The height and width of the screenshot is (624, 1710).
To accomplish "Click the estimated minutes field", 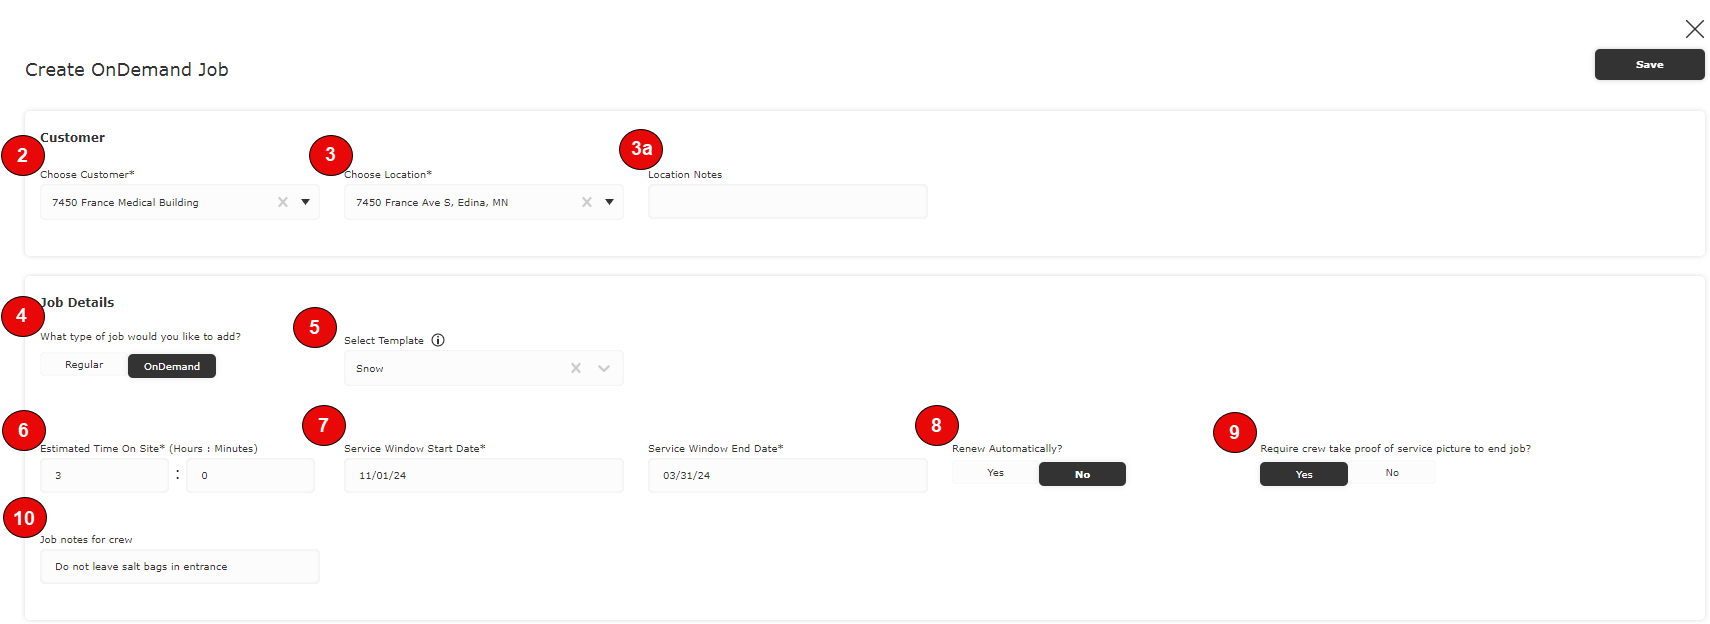I will point(250,476).
